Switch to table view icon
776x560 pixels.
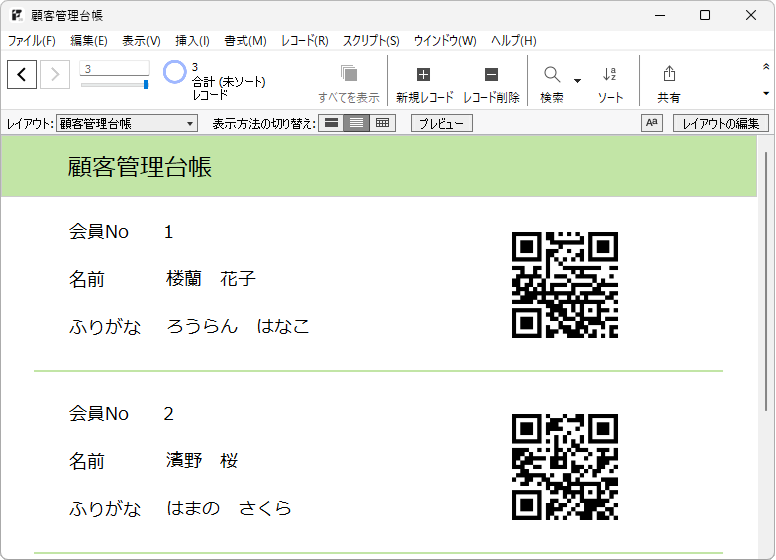[383, 123]
